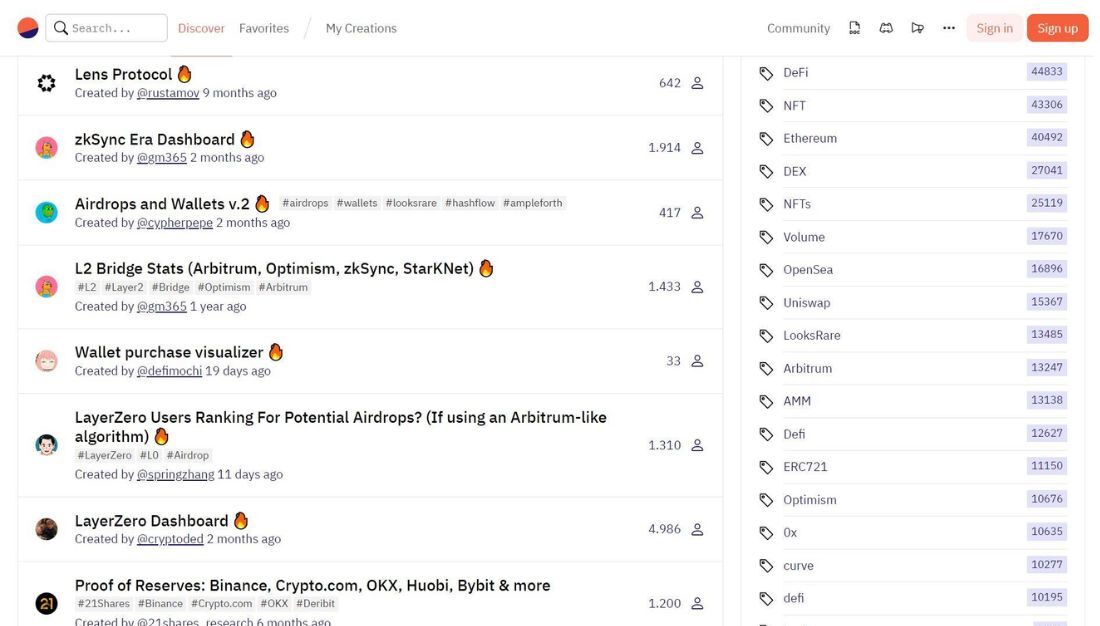
Task: Click the docs icon in header
Action: click(854, 28)
